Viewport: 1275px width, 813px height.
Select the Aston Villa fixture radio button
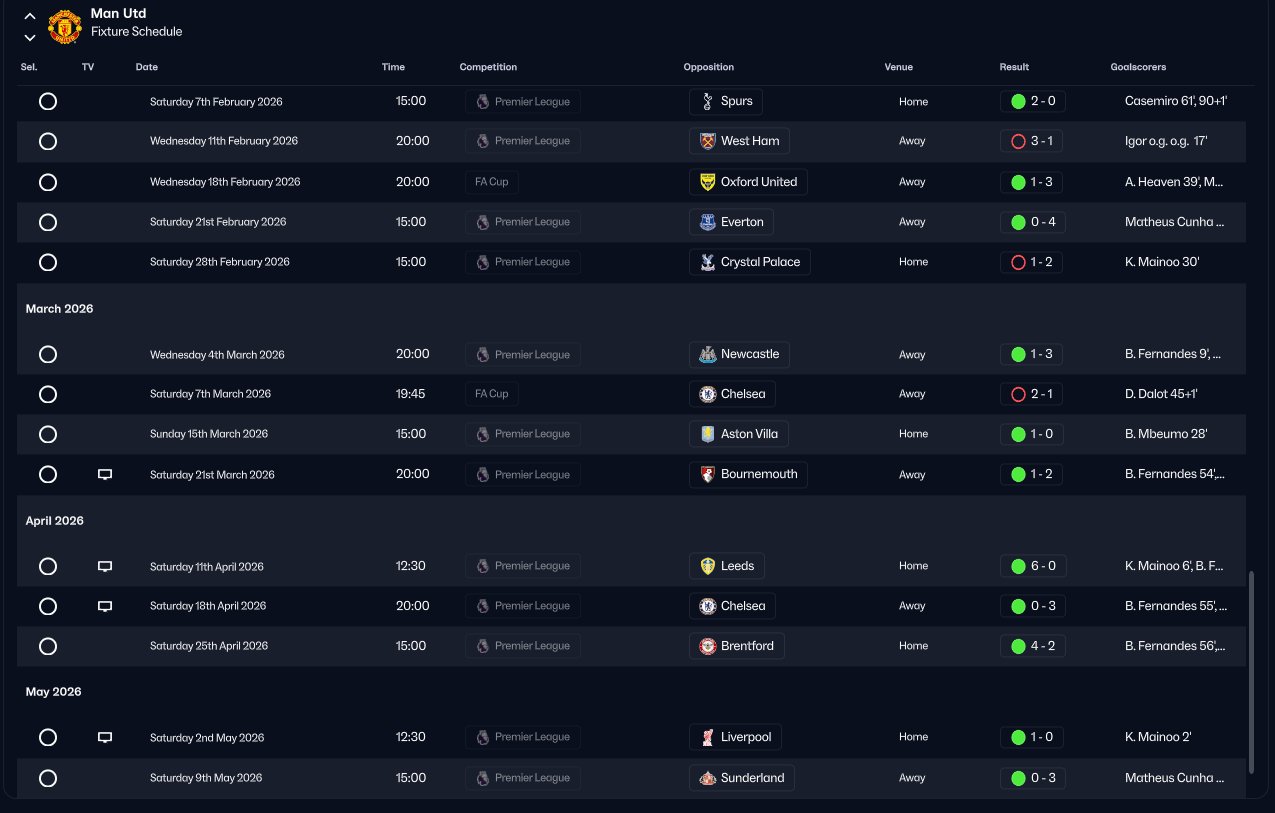48,435
